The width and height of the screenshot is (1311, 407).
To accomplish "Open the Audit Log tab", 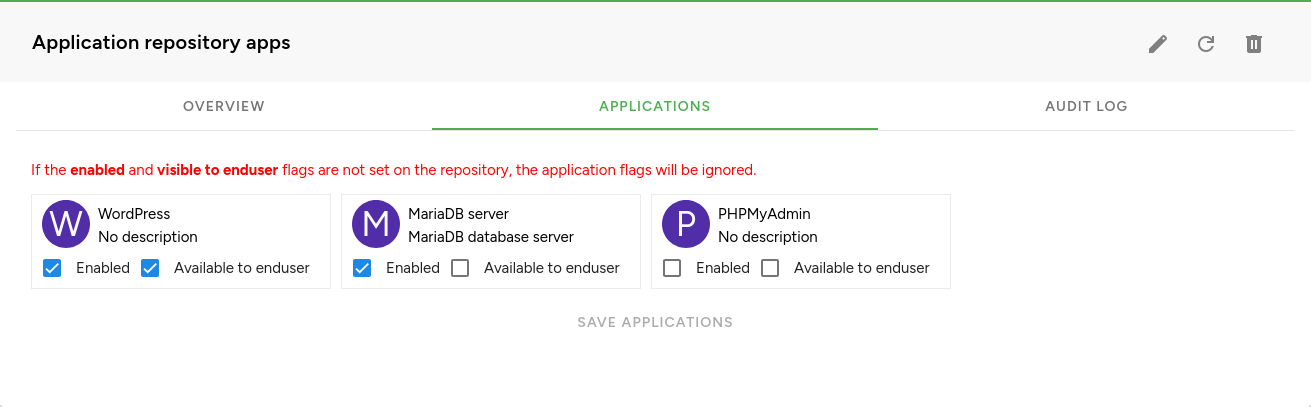I will pyautogui.click(x=1086, y=106).
